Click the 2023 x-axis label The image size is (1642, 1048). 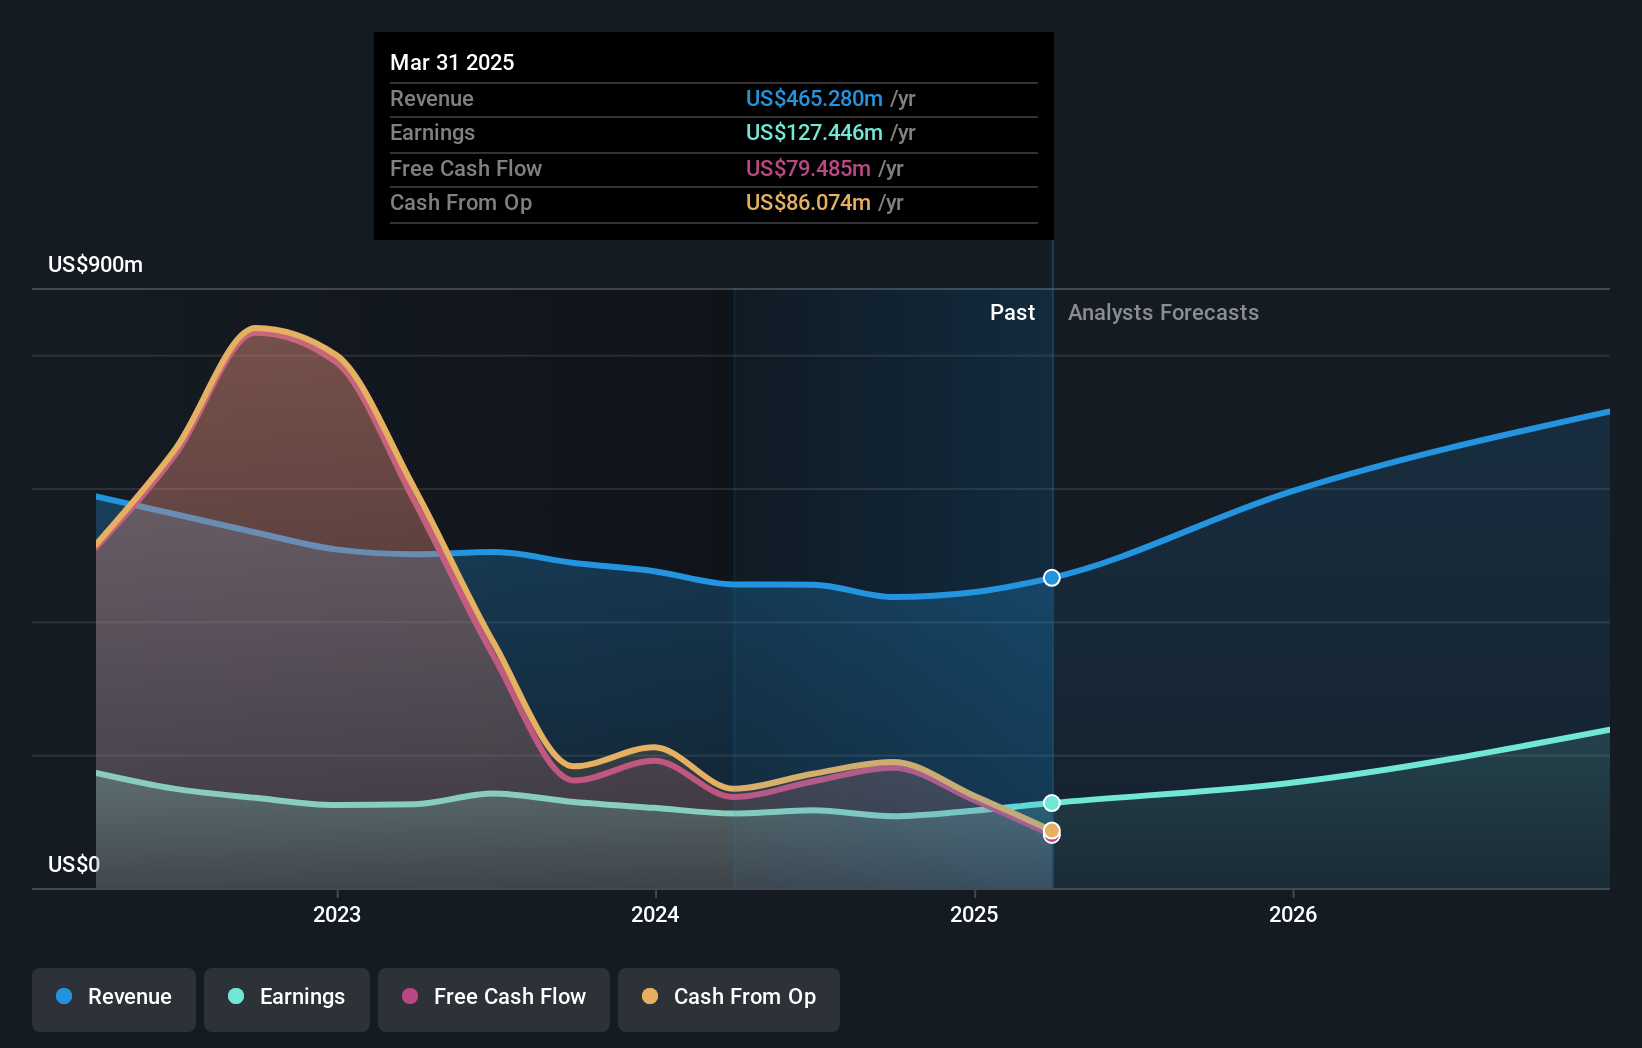(337, 914)
